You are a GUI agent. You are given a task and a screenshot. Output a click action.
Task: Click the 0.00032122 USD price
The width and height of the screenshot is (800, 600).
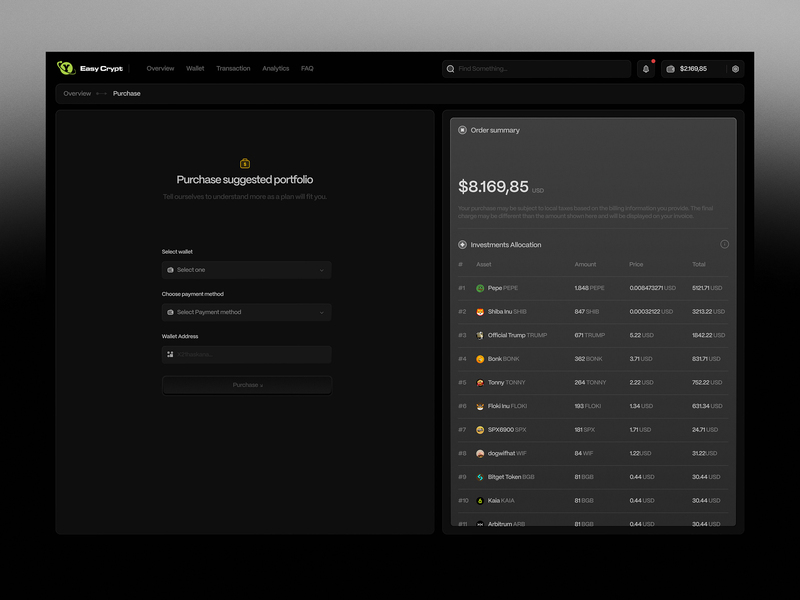point(651,312)
